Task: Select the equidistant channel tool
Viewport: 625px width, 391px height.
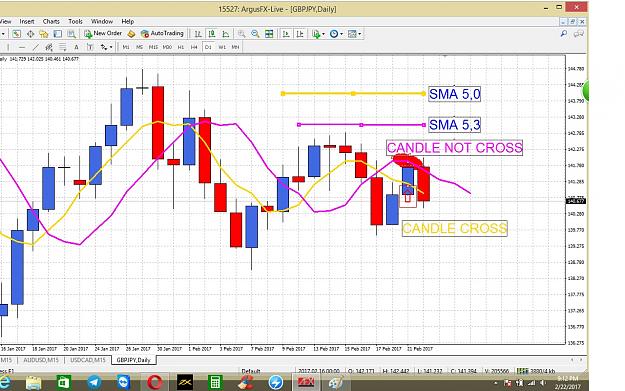Action: [49, 47]
